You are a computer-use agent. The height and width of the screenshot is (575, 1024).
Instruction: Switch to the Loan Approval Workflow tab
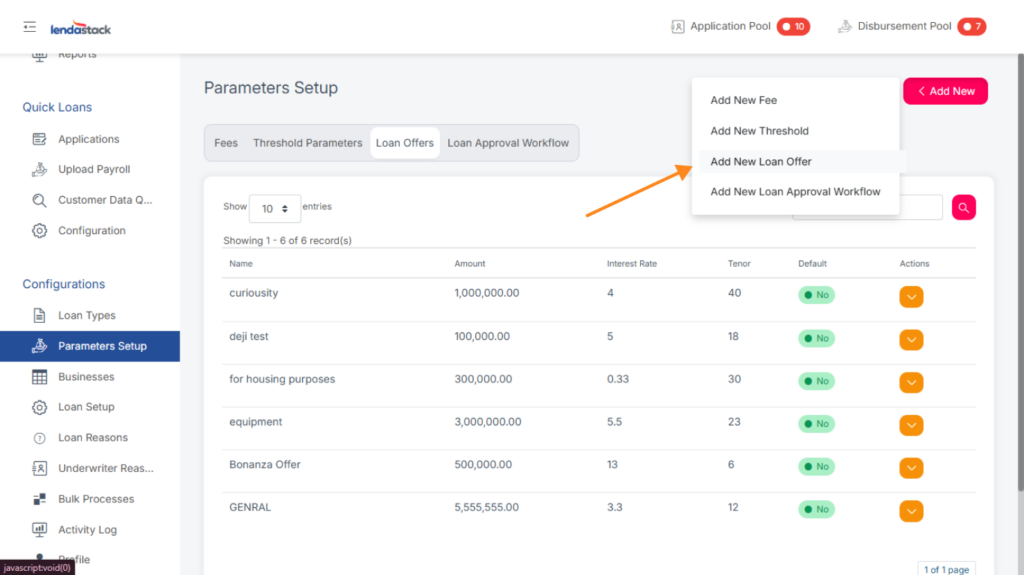(508, 143)
